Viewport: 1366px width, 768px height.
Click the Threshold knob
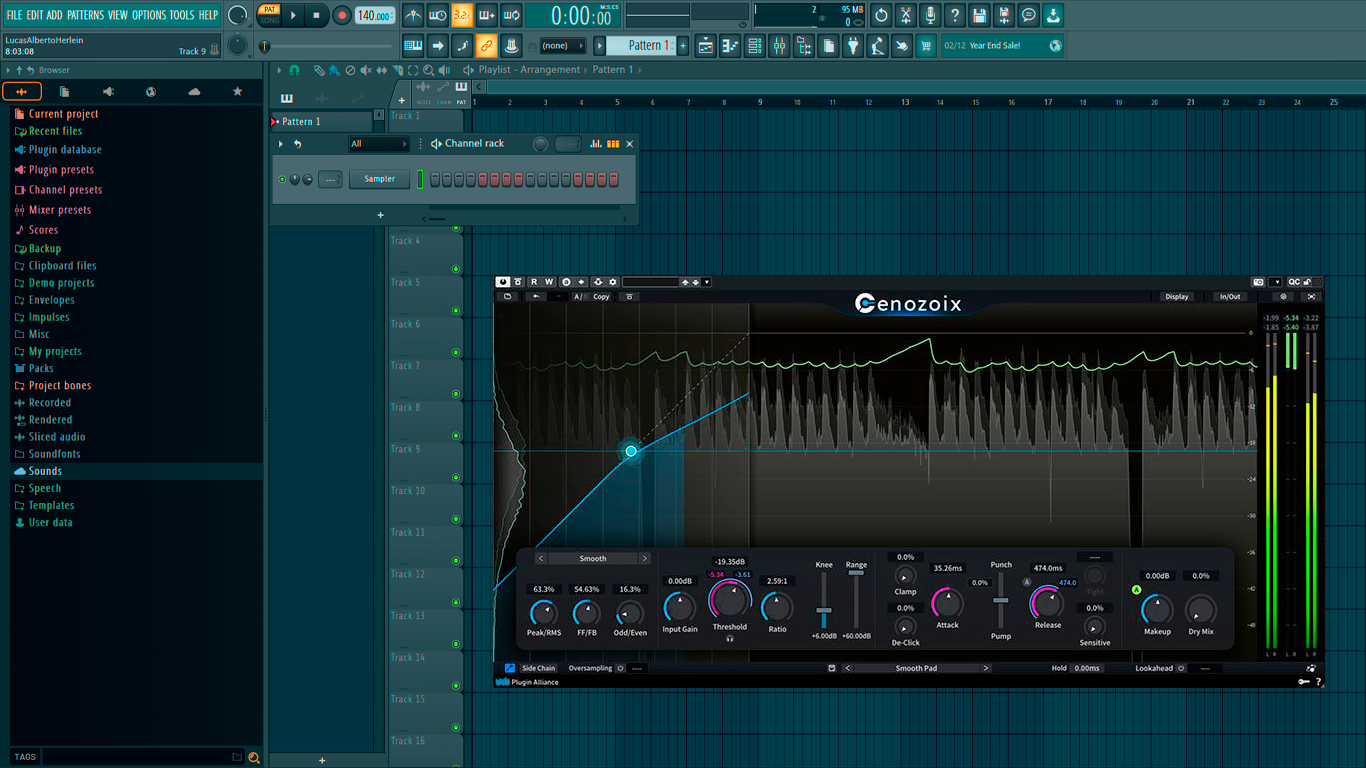pyautogui.click(x=730, y=601)
